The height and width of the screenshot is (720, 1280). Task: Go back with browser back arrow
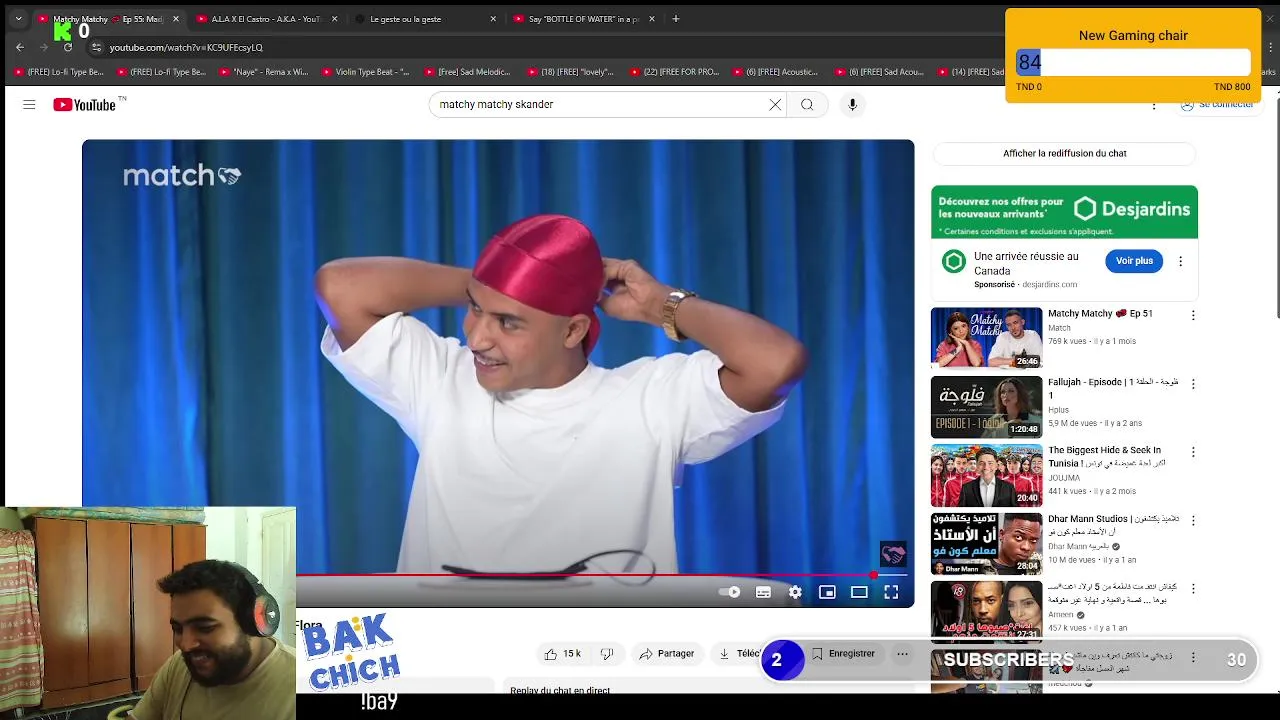tap(20, 47)
